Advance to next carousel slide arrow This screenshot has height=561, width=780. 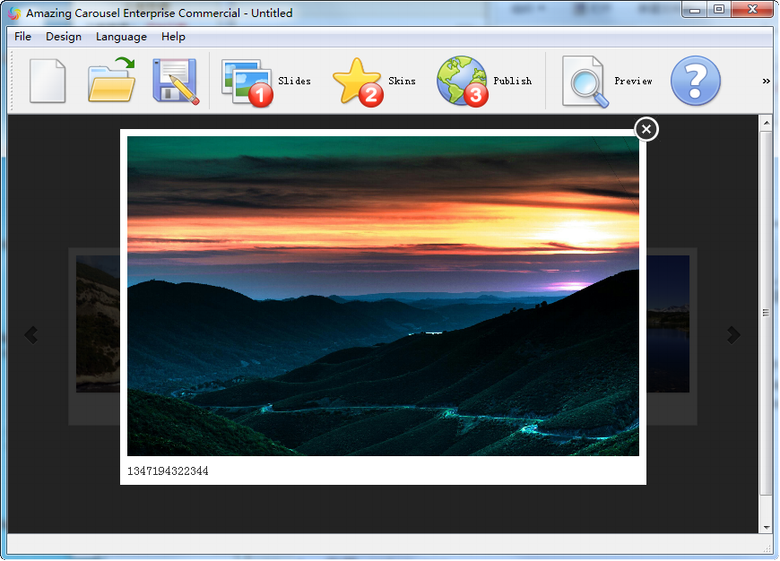(x=734, y=335)
